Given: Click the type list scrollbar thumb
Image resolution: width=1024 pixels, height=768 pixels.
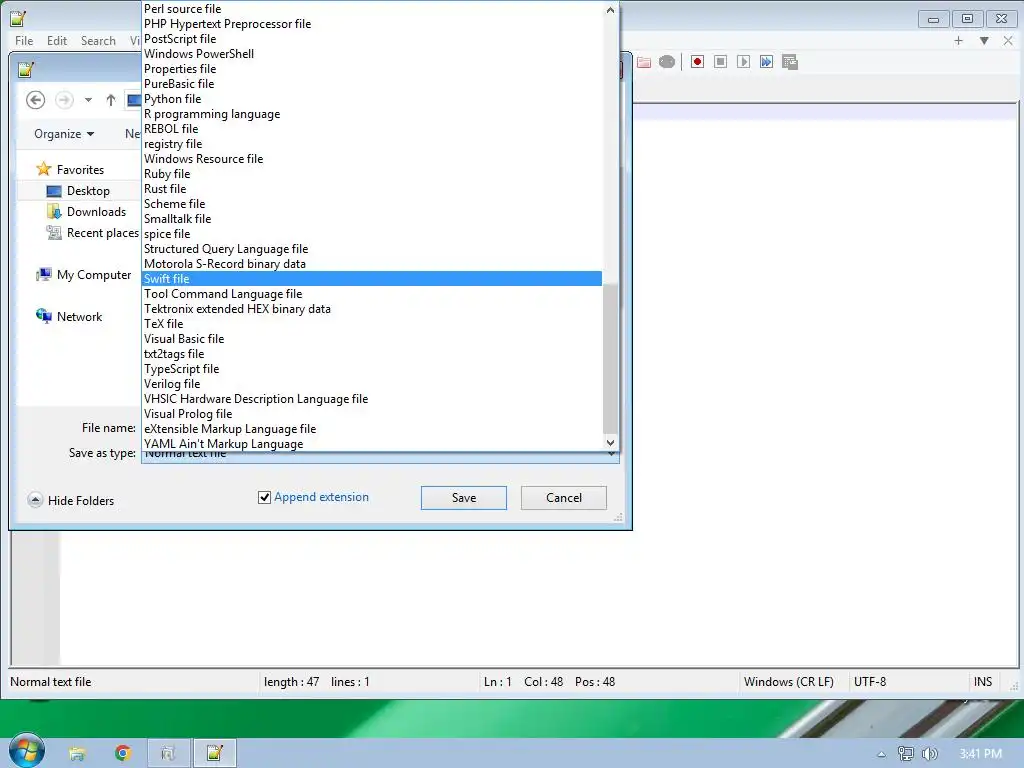Looking at the screenshot, I should click(x=610, y=357).
